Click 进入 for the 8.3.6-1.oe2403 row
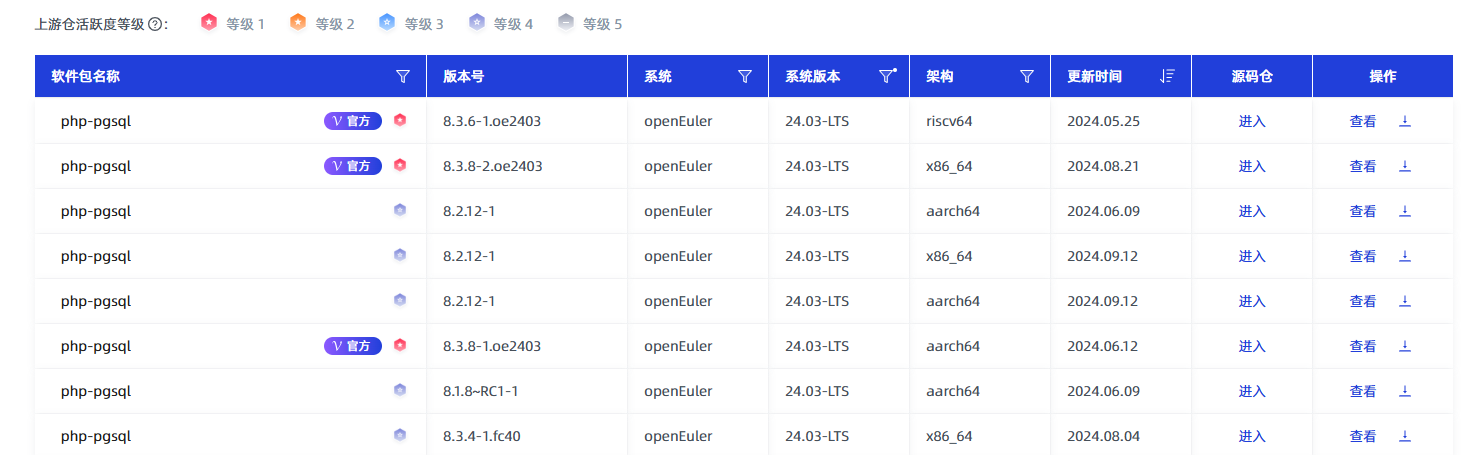 (1252, 121)
